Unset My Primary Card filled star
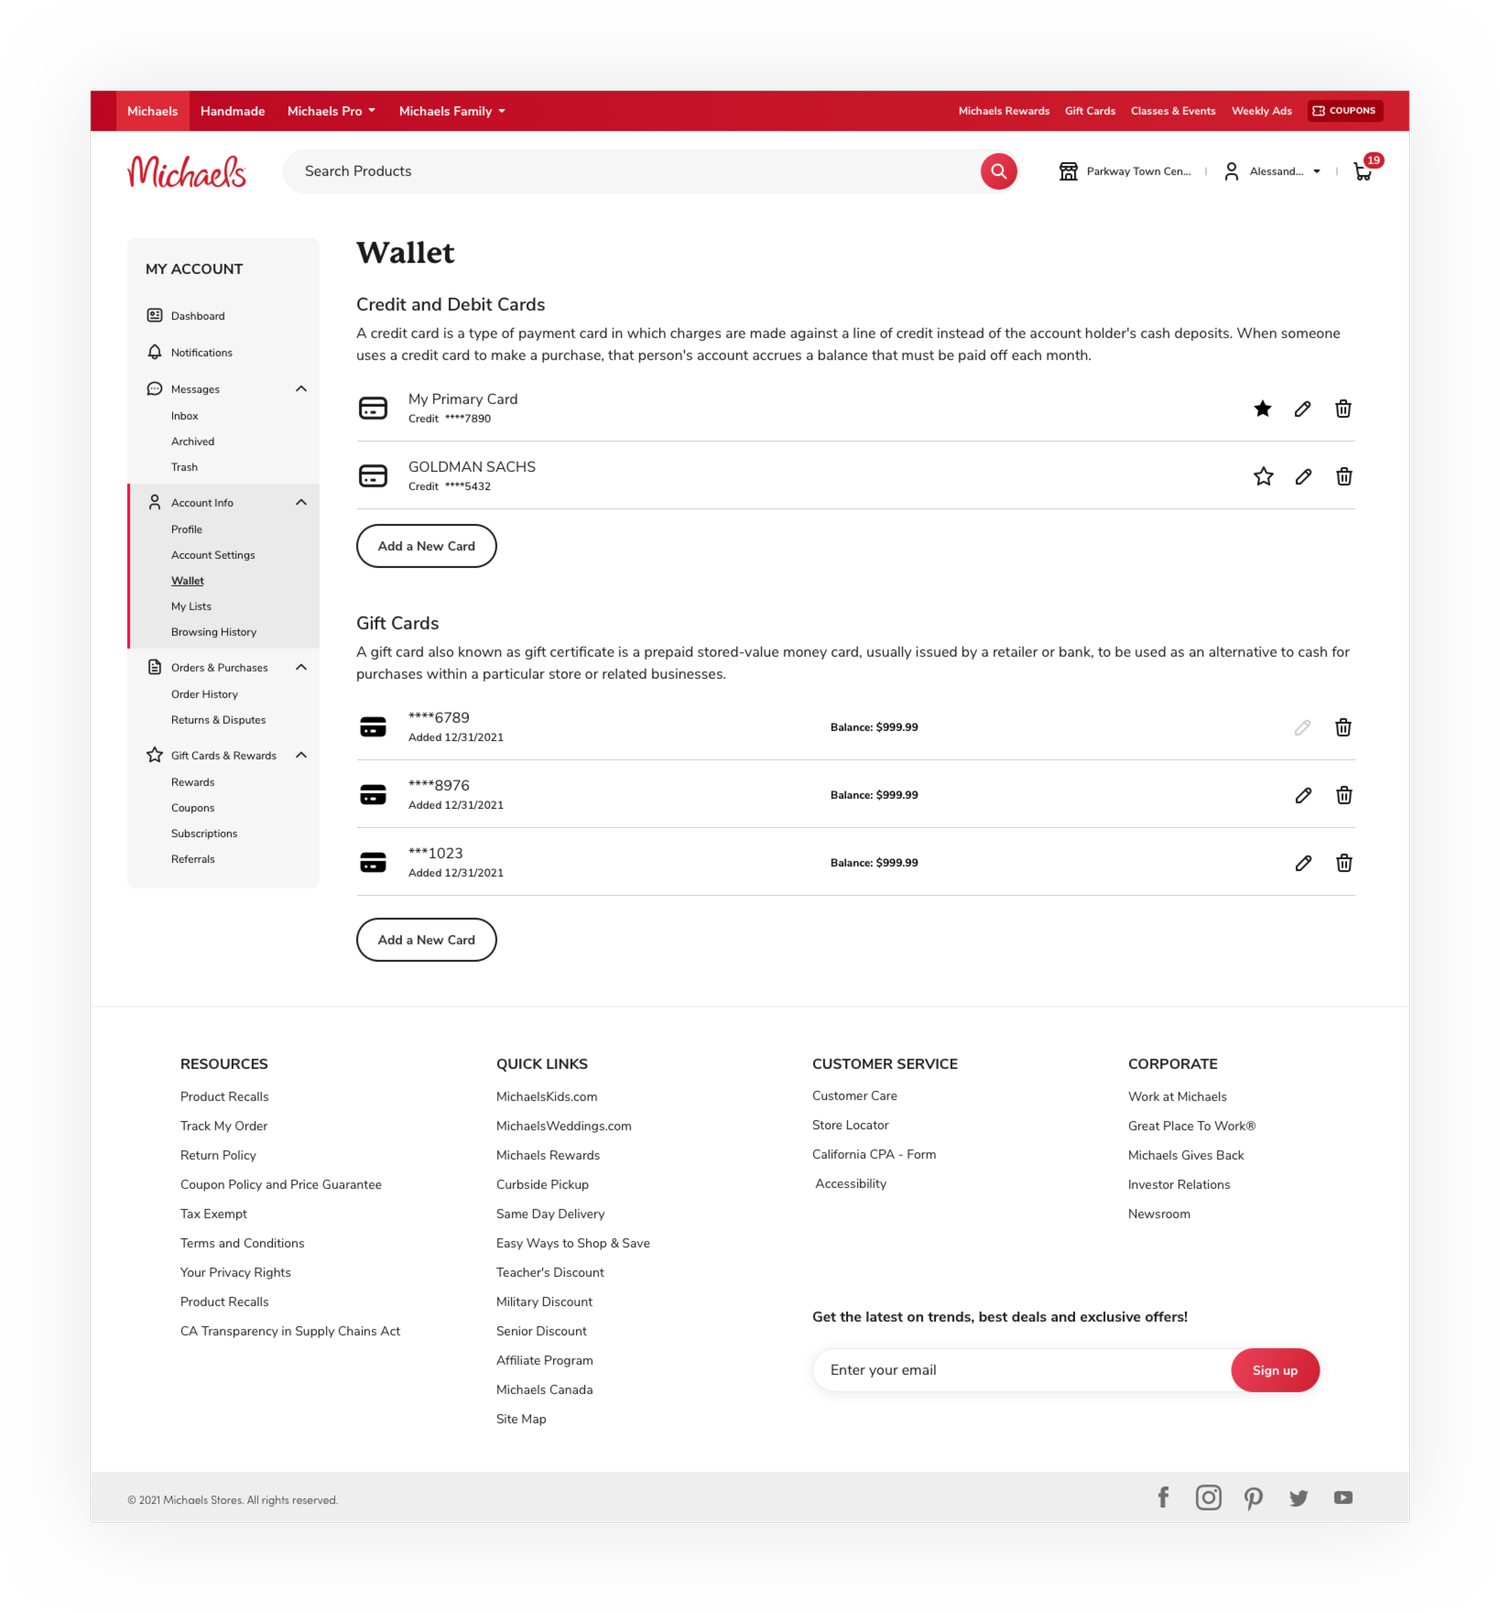Viewport: 1500px width, 1613px height. tap(1262, 408)
